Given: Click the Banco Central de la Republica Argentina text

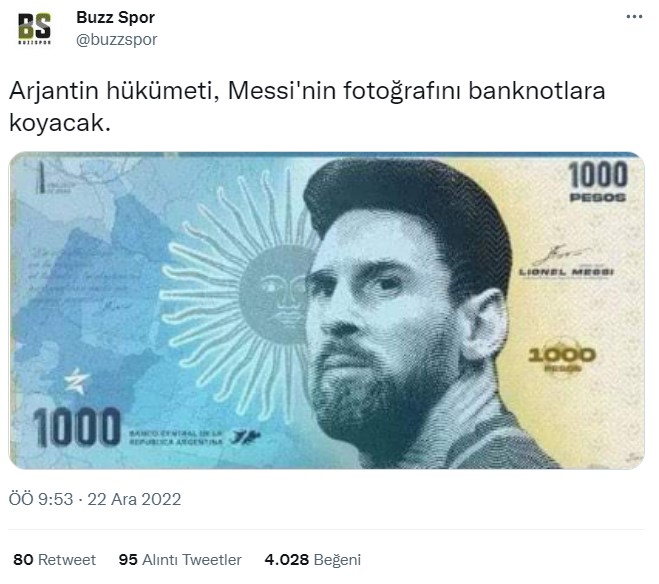Looking at the screenshot, I should (x=176, y=437).
